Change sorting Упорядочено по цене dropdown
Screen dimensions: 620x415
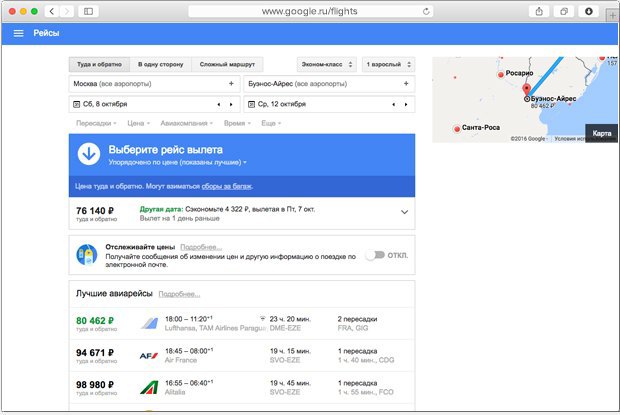pyautogui.click(x=178, y=162)
